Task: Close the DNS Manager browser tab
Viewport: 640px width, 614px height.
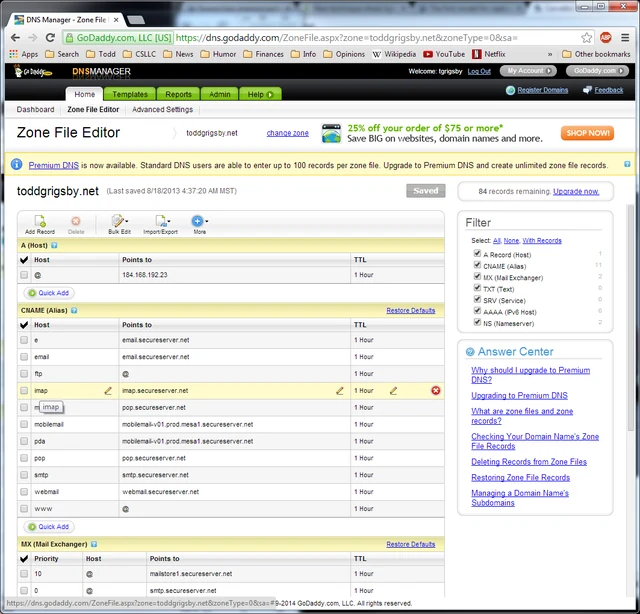Action: click(x=116, y=20)
